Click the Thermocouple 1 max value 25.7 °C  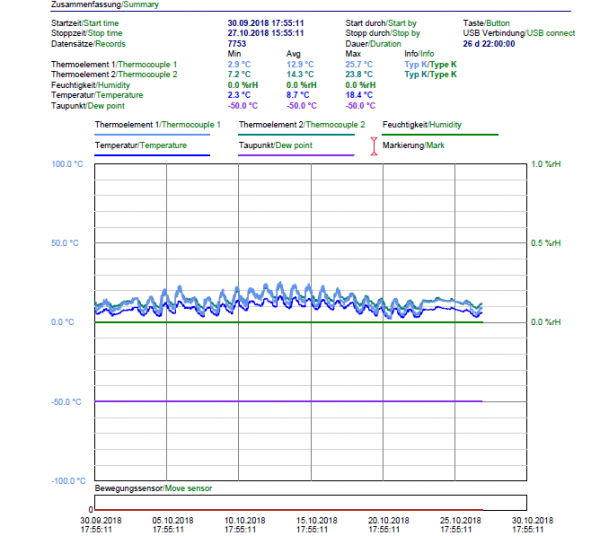pos(359,64)
